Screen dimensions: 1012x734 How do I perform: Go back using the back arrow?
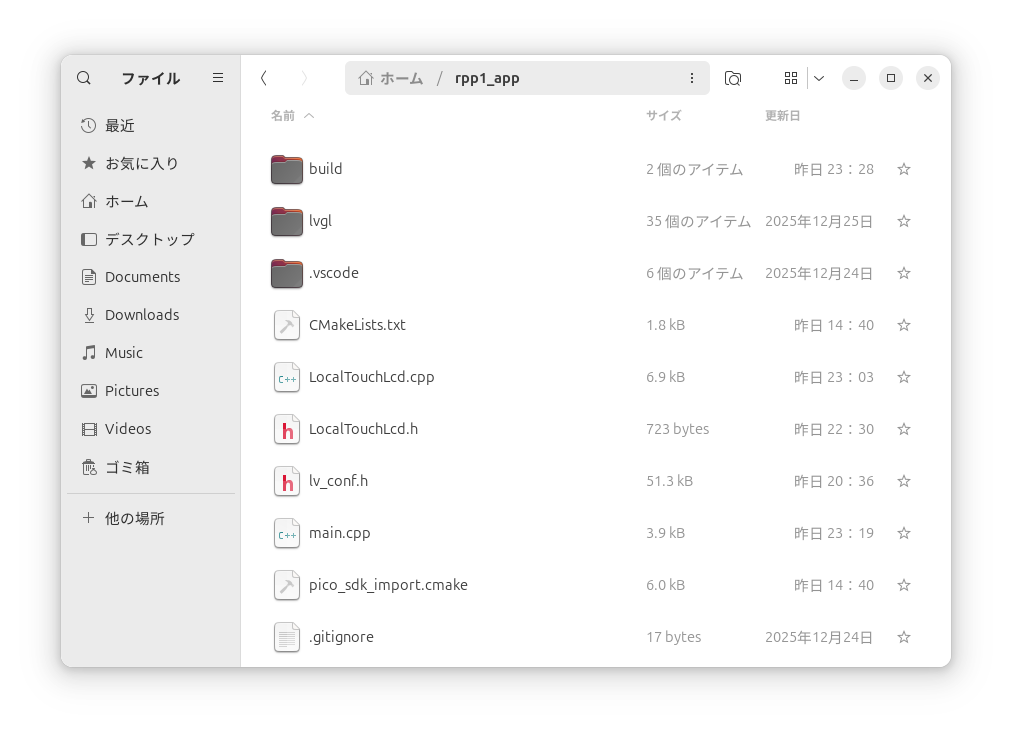[264, 77]
